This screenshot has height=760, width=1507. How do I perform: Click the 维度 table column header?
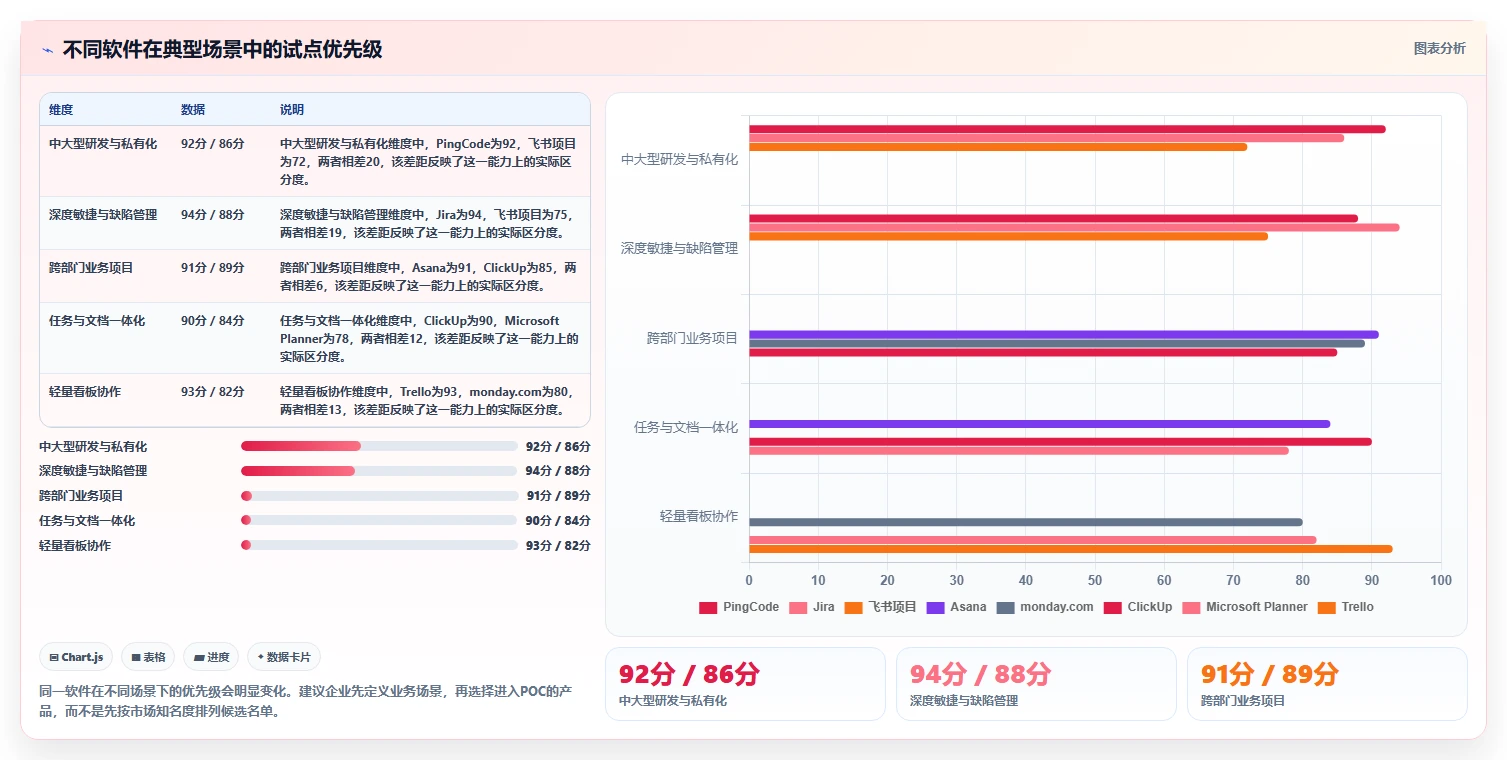pos(61,109)
